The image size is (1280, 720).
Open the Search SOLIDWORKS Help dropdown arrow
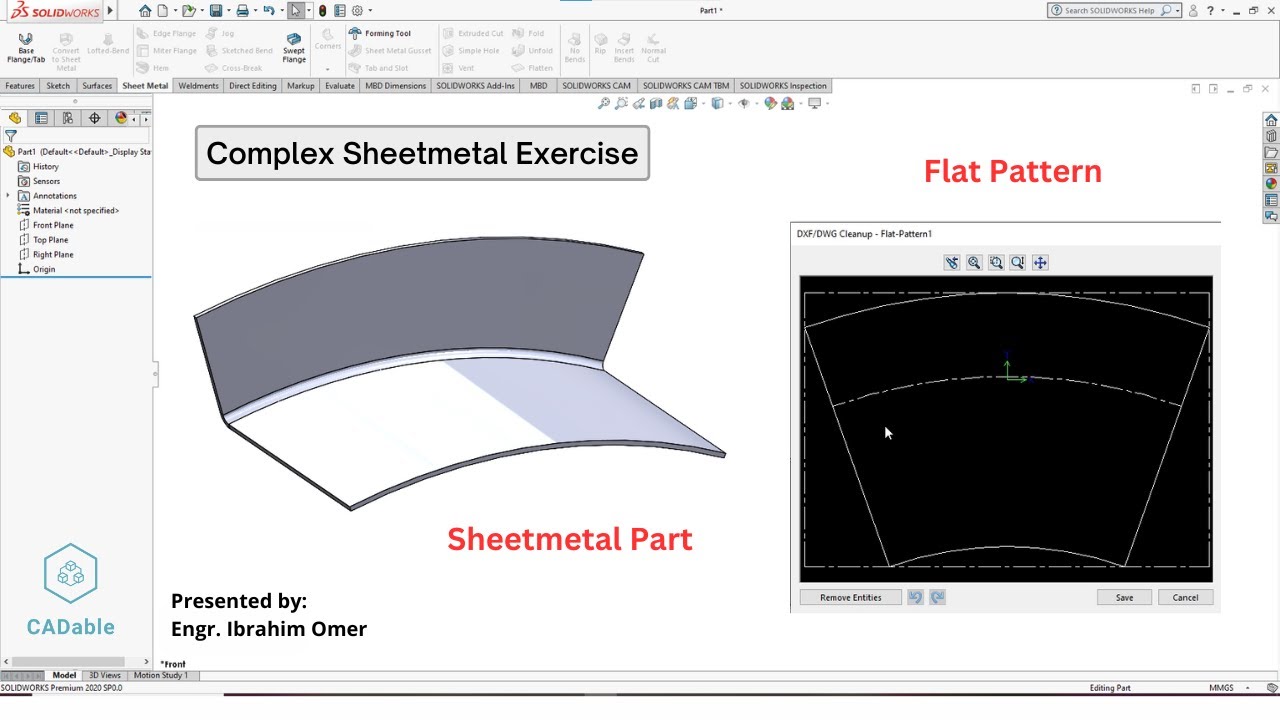pos(1177,10)
